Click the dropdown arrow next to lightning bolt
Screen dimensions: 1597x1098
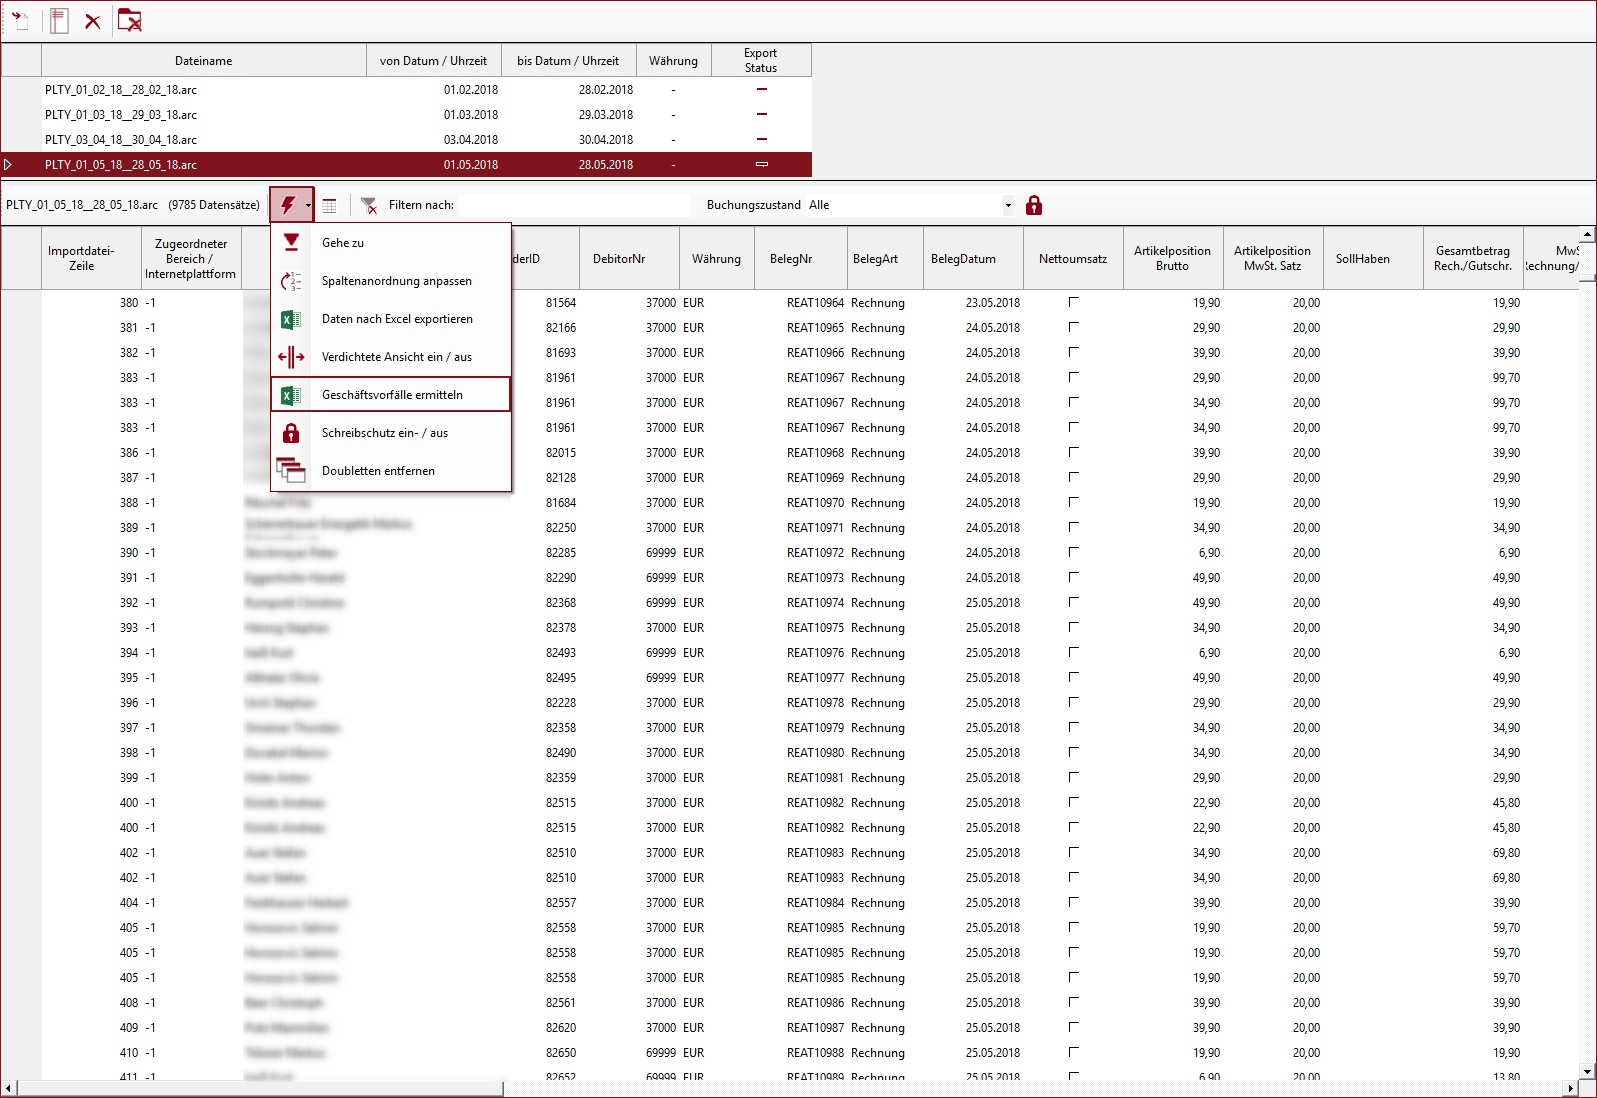[308, 205]
